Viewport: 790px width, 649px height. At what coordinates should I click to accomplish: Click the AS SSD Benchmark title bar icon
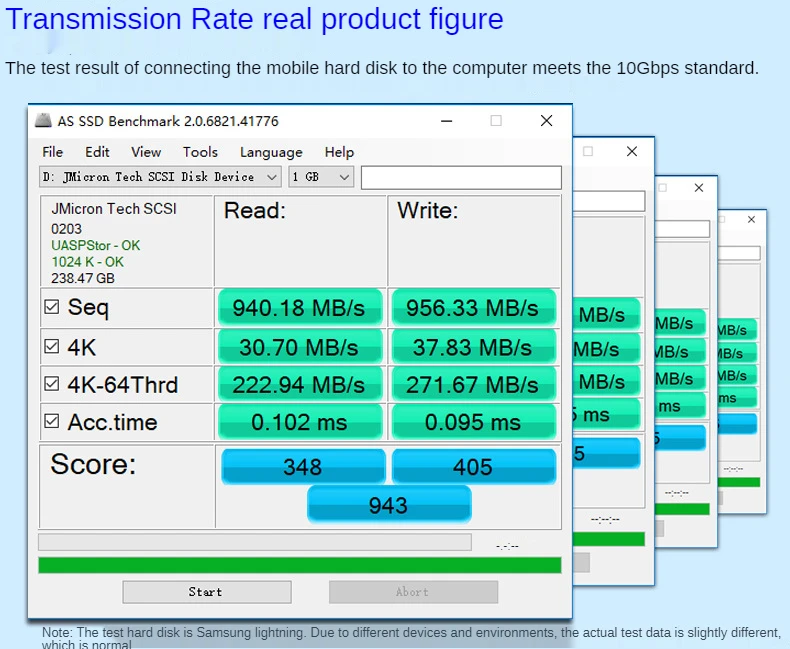[43, 121]
